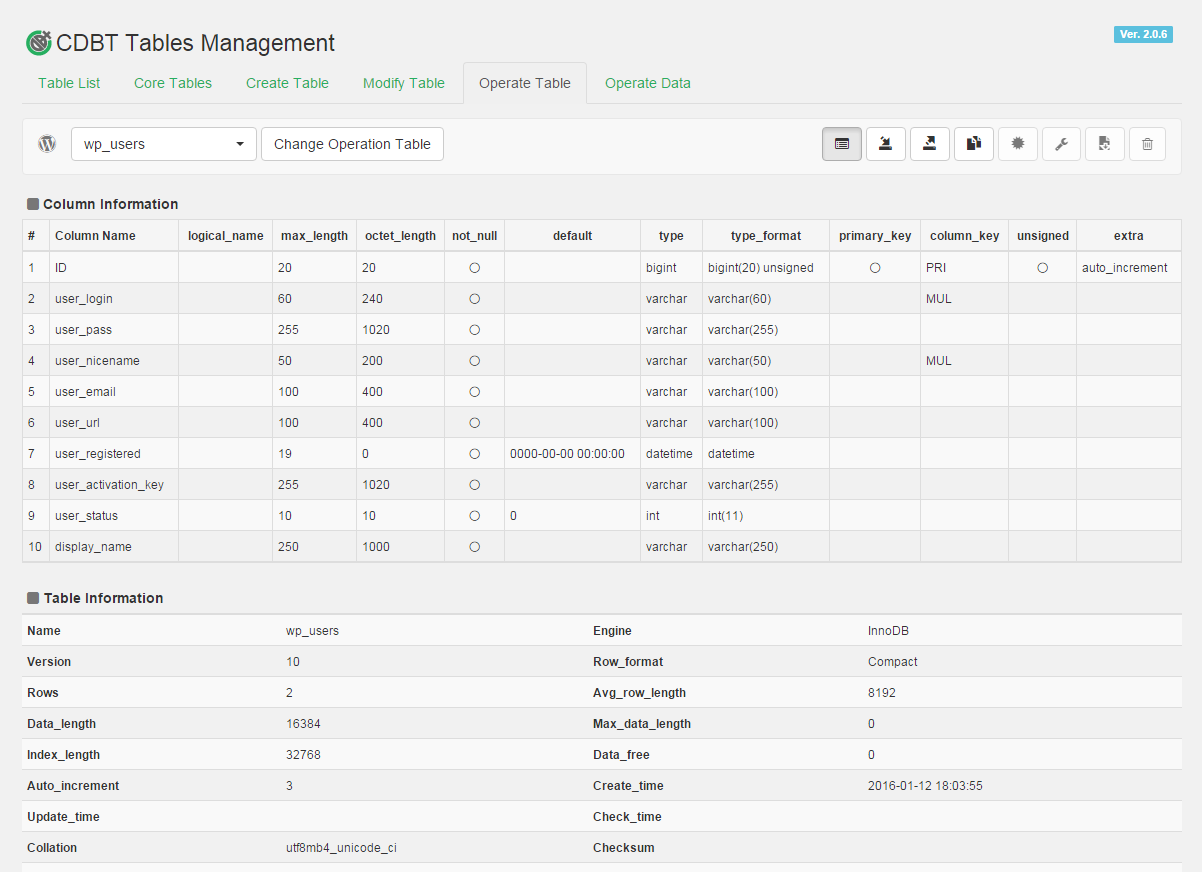Image resolution: width=1202 pixels, height=872 pixels.
Task: Click the starburst icon in toolbar
Action: pos(1018,144)
